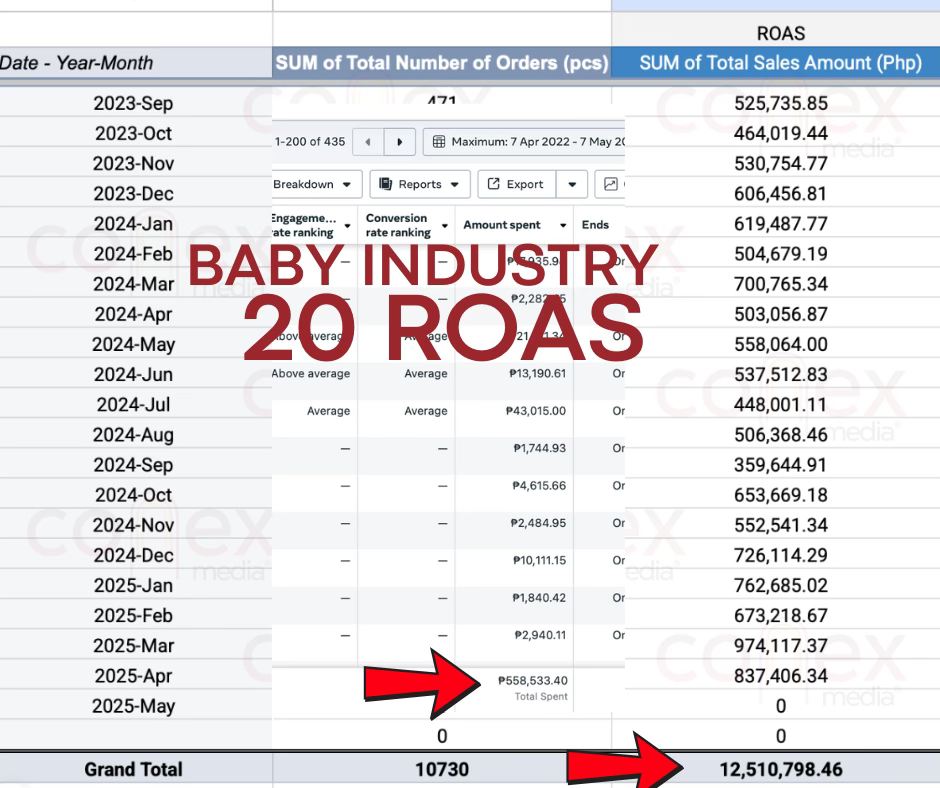This screenshot has width=940, height=788.
Task: Click amount spent ₱4,615.66
Action: click(539, 486)
